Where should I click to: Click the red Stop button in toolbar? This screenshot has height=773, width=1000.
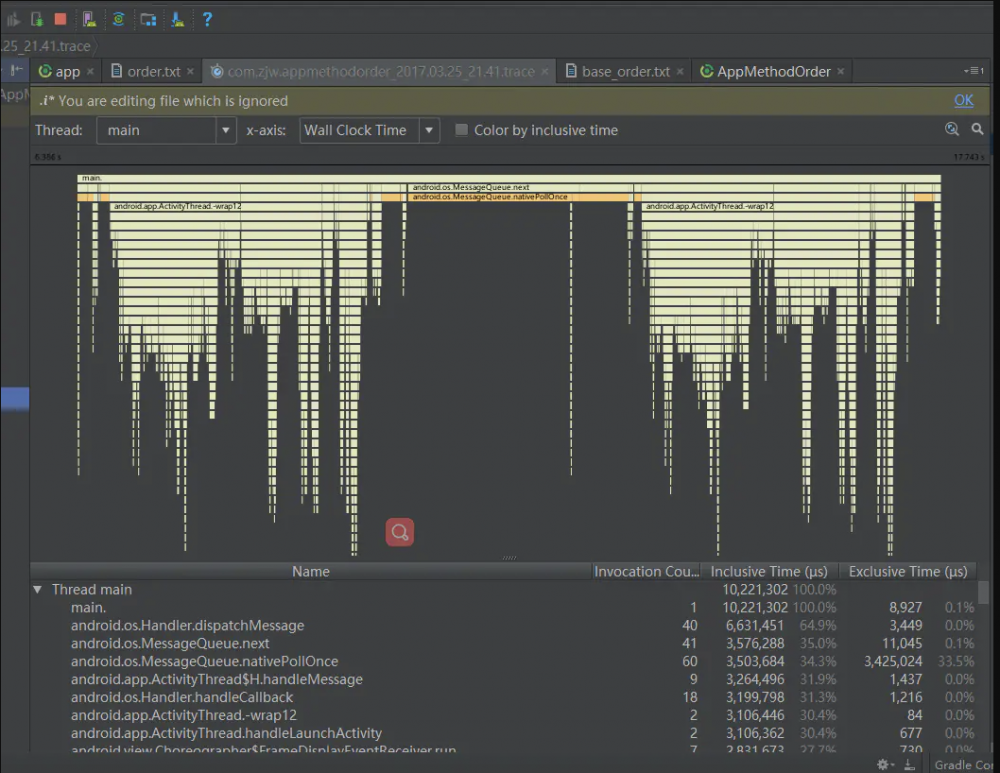[60, 19]
